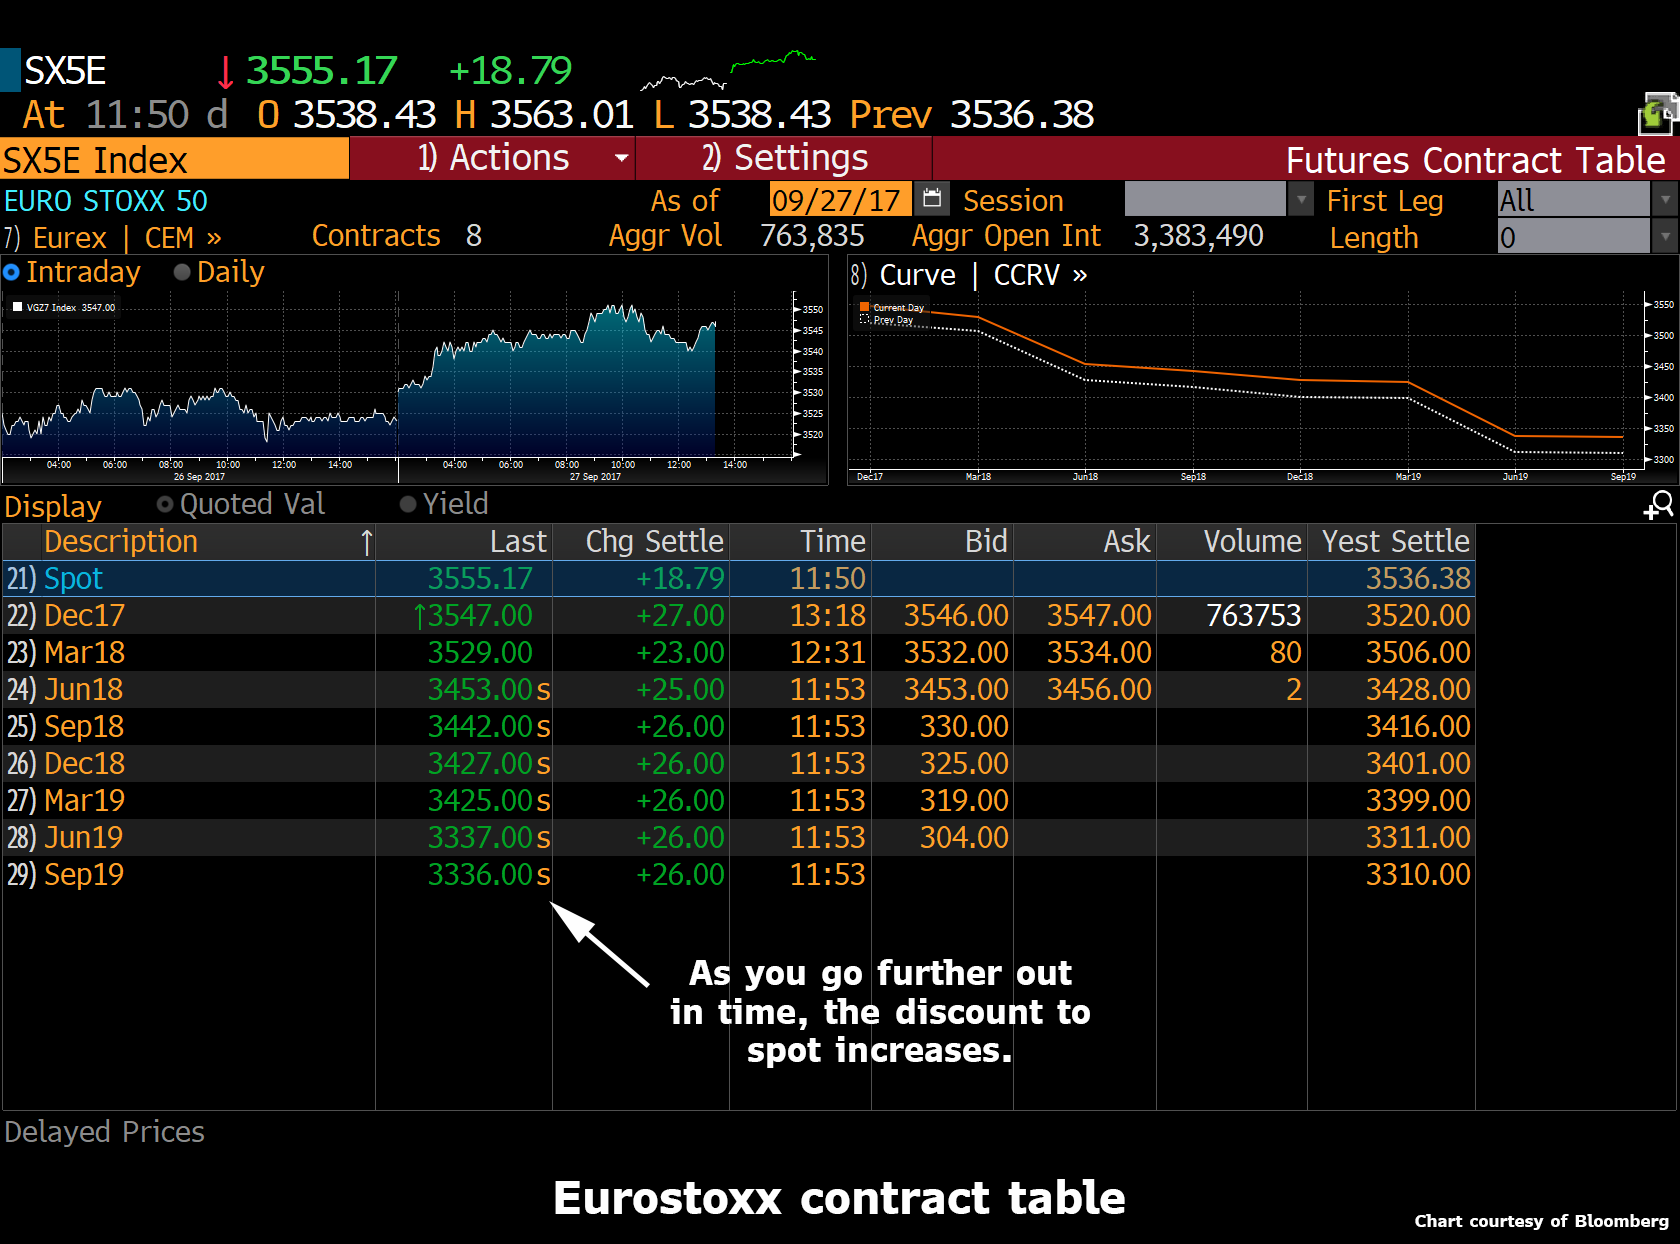Expand the Session dropdown

point(1300,199)
